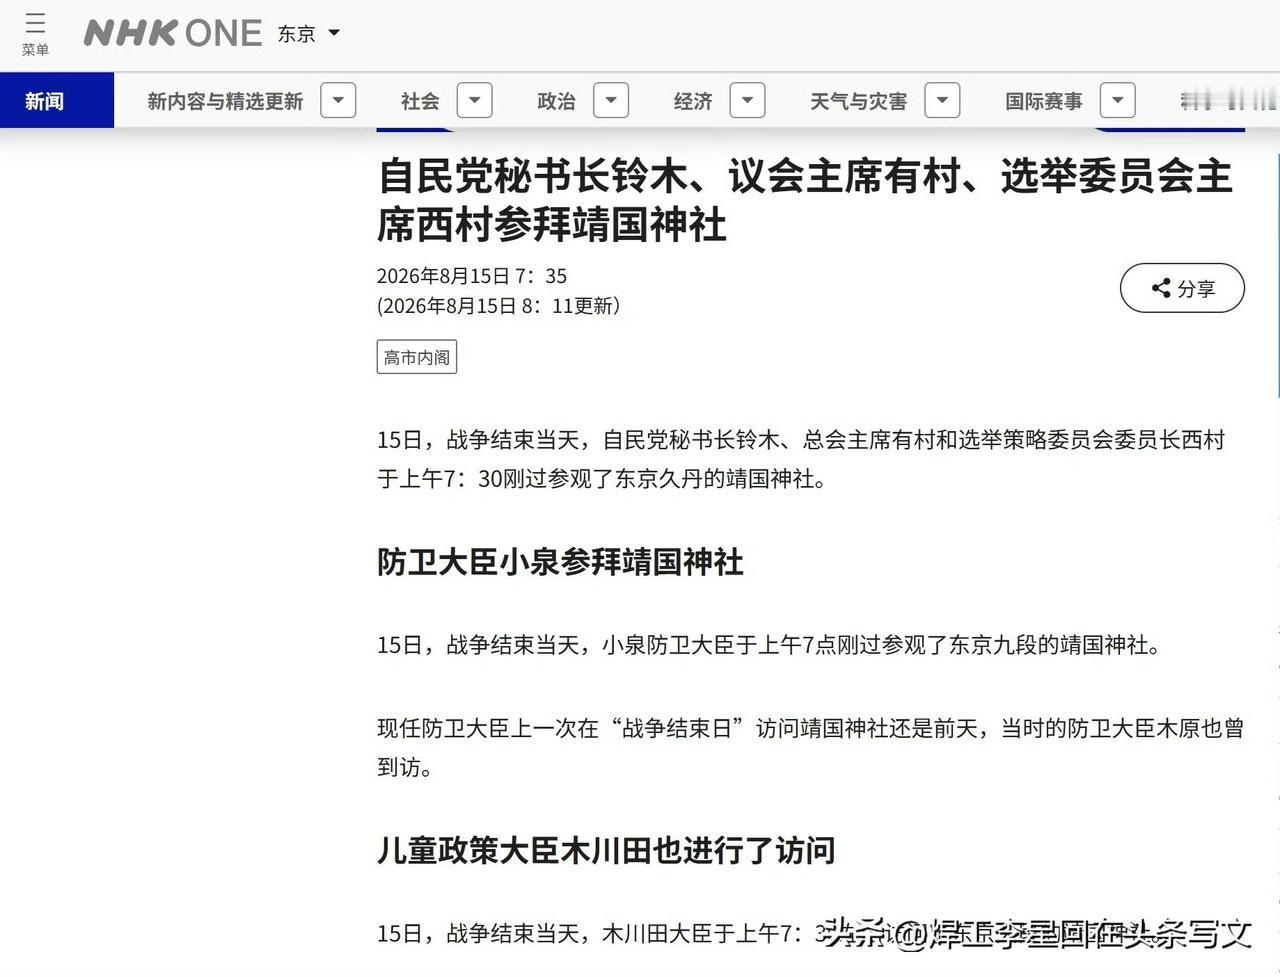Open the 国际赛事 category
This screenshot has width=1280, height=977.
(x=1043, y=101)
